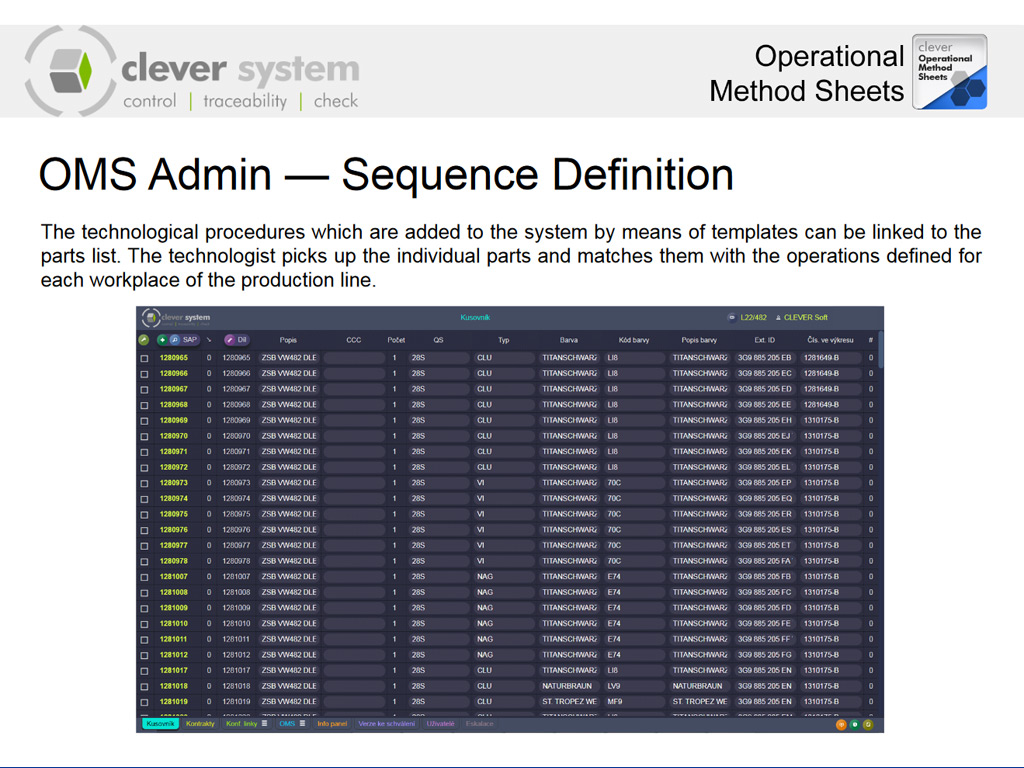
Task: Tick the checkbox for row 1281017
Action: click(x=144, y=671)
